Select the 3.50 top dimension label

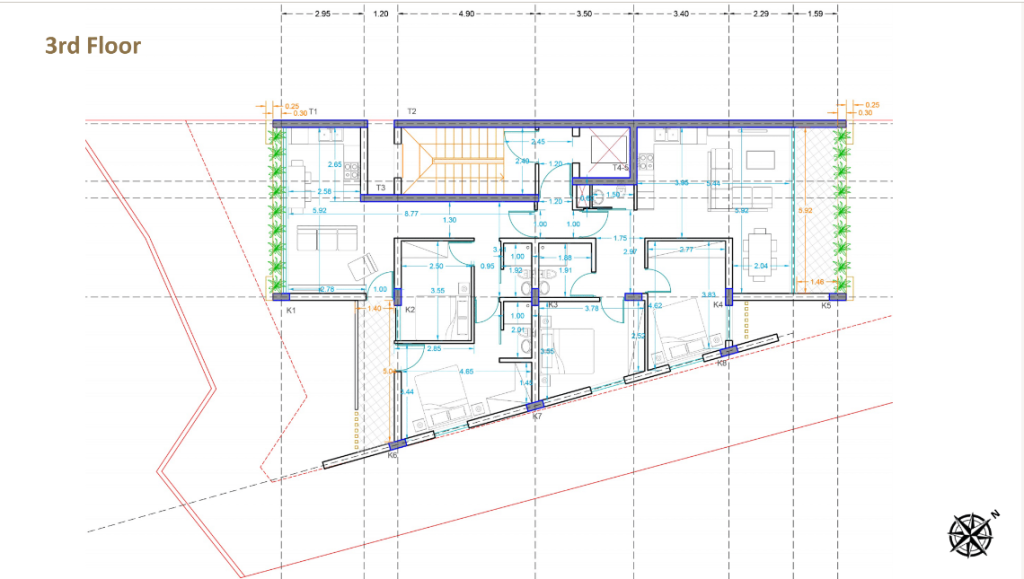584,15
